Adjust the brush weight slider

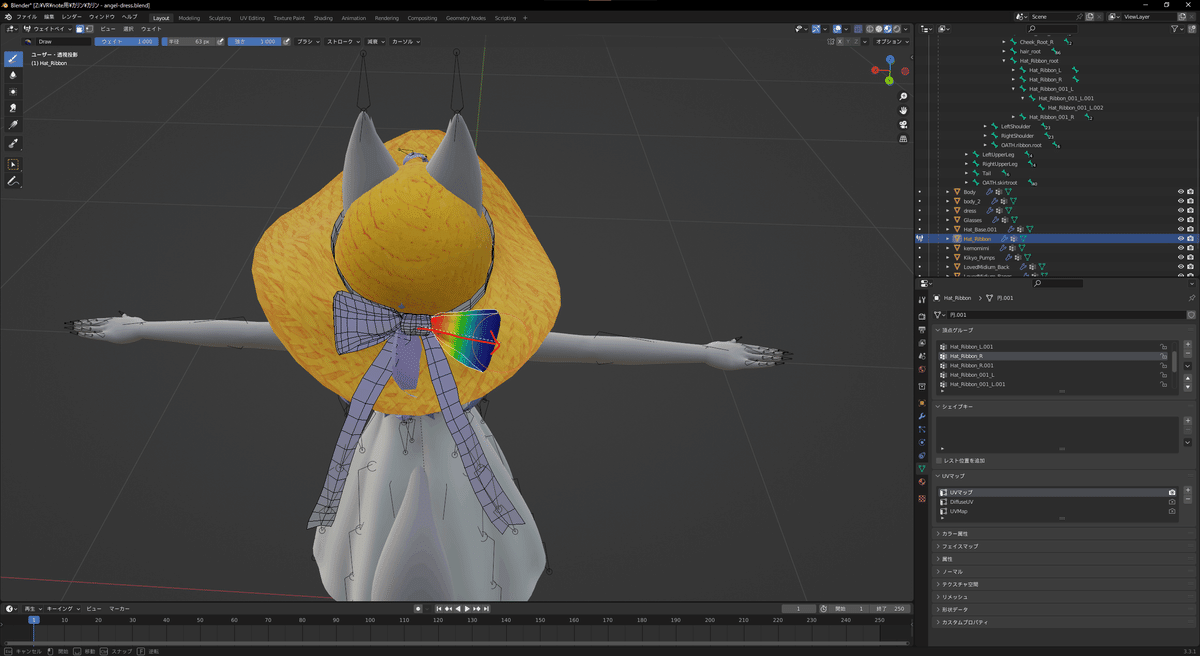coord(127,42)
